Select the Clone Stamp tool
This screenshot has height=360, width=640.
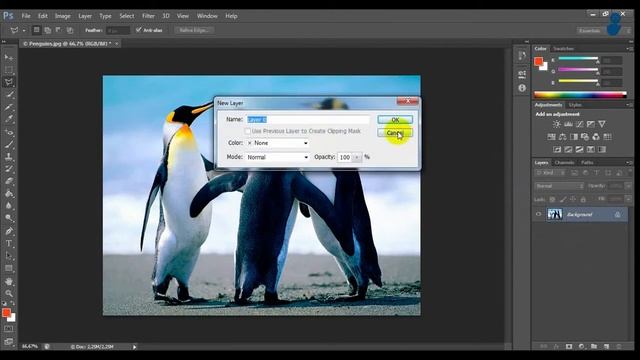tap(9, 157)
